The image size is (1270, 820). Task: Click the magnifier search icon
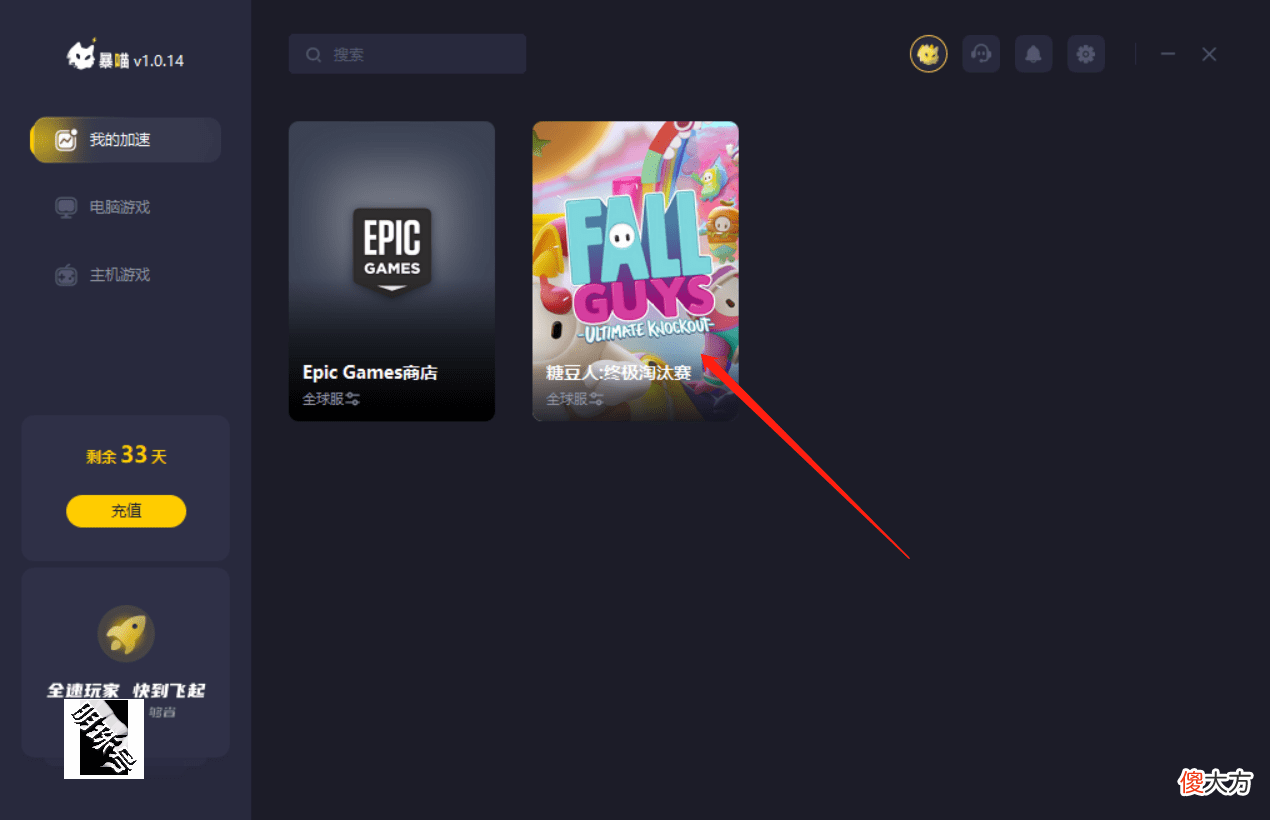click(x=314, y=55)
